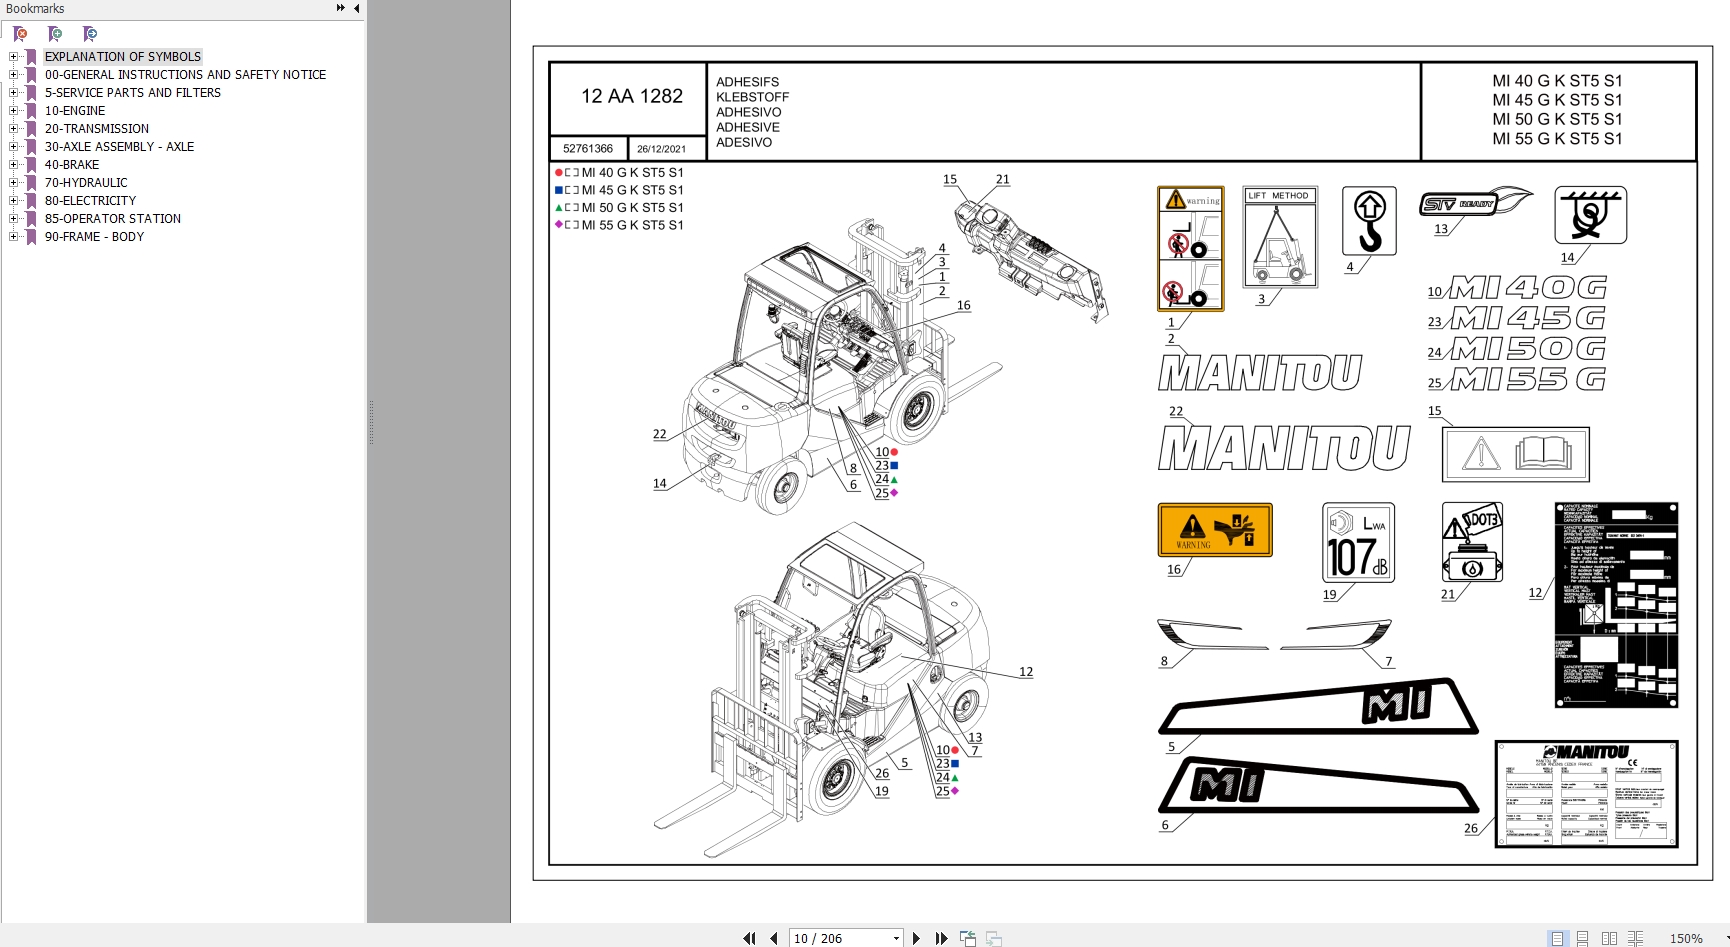Open the 00-GENERAL INSTRUCTIONS AND SAFETY NOTICE bookmark
Viewport: 1730px width, 947px height.
185,75
